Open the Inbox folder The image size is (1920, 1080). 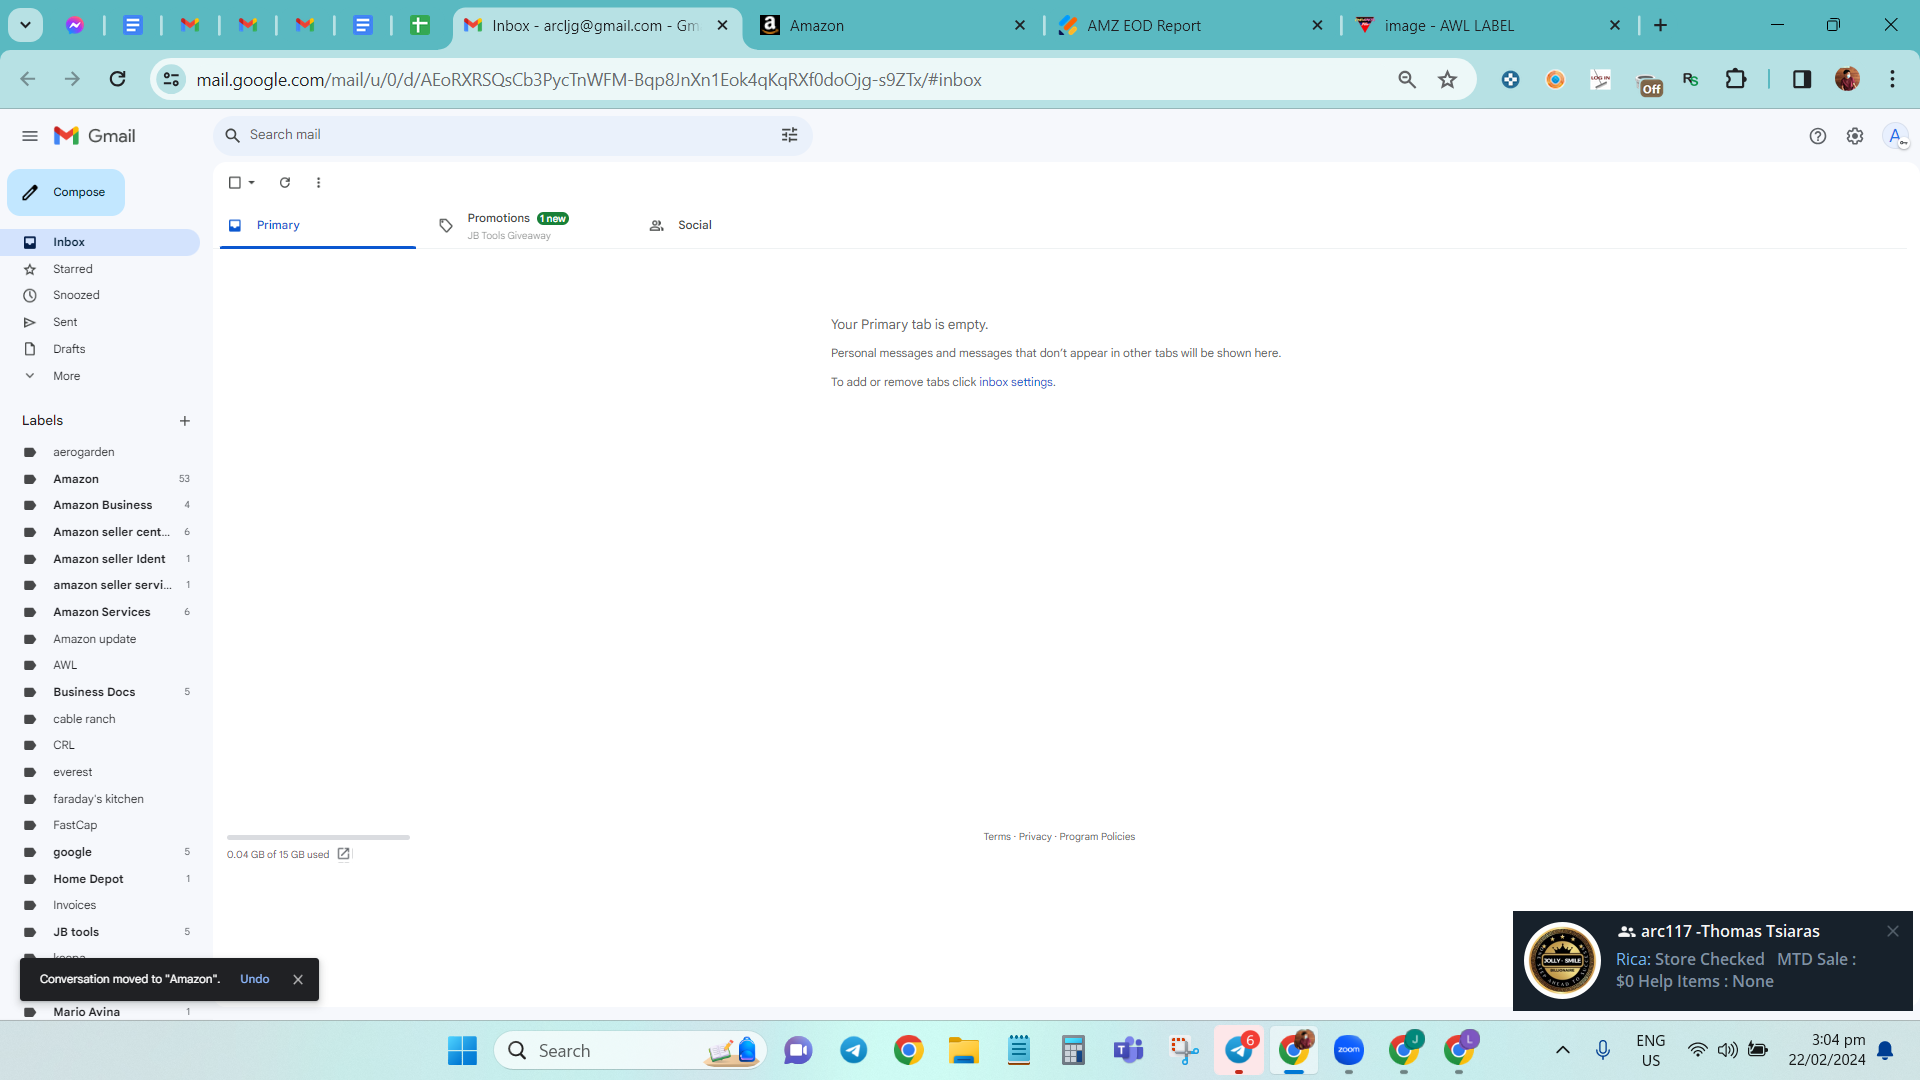pos(100,242)
